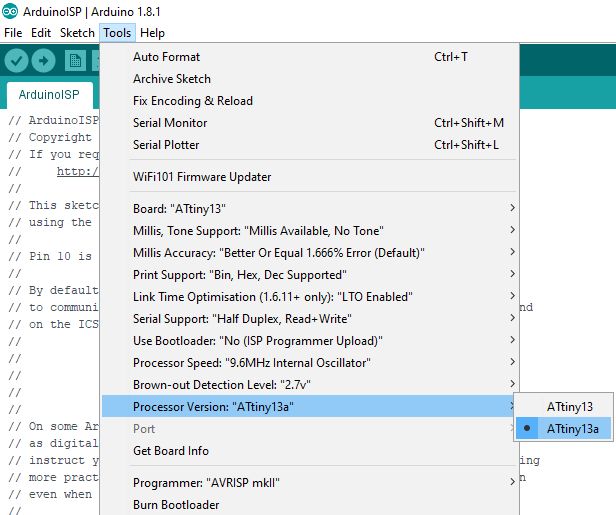Click the Upload arrow toolbar icon
This screenshot has width=616, height=515.
[43, 61]
